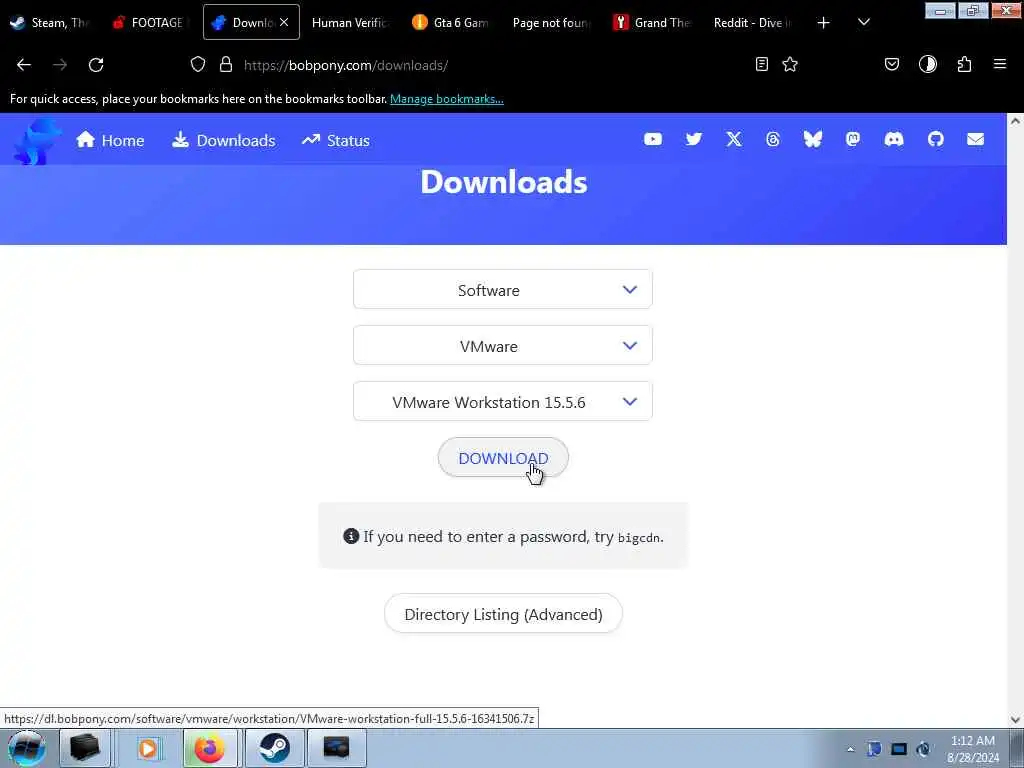Expand the Software category dropdown
The image size is (1024, 768).
[503, 289]
